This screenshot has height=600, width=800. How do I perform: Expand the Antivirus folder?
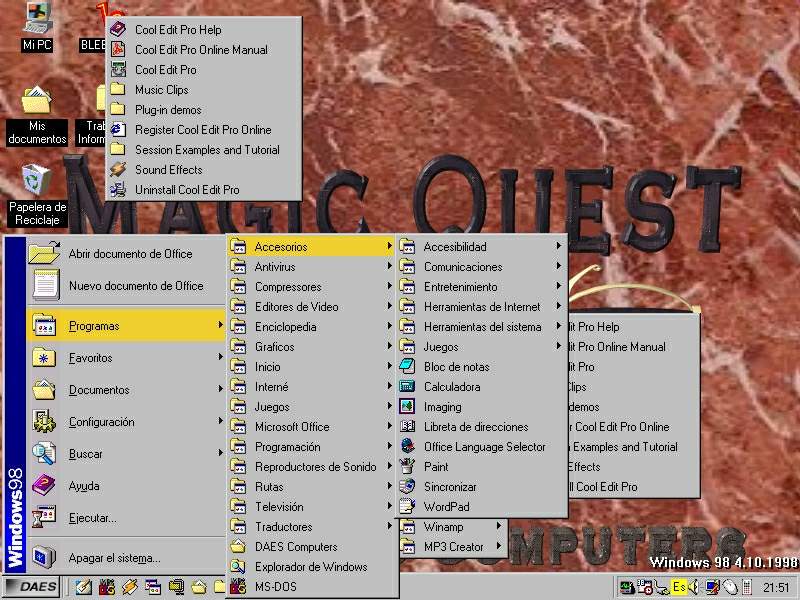coord(312,266)
